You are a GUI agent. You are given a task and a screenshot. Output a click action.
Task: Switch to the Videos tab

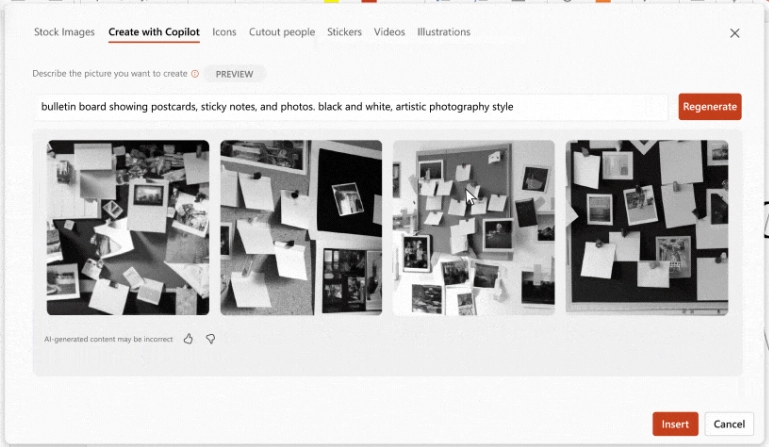click(389, 32)
